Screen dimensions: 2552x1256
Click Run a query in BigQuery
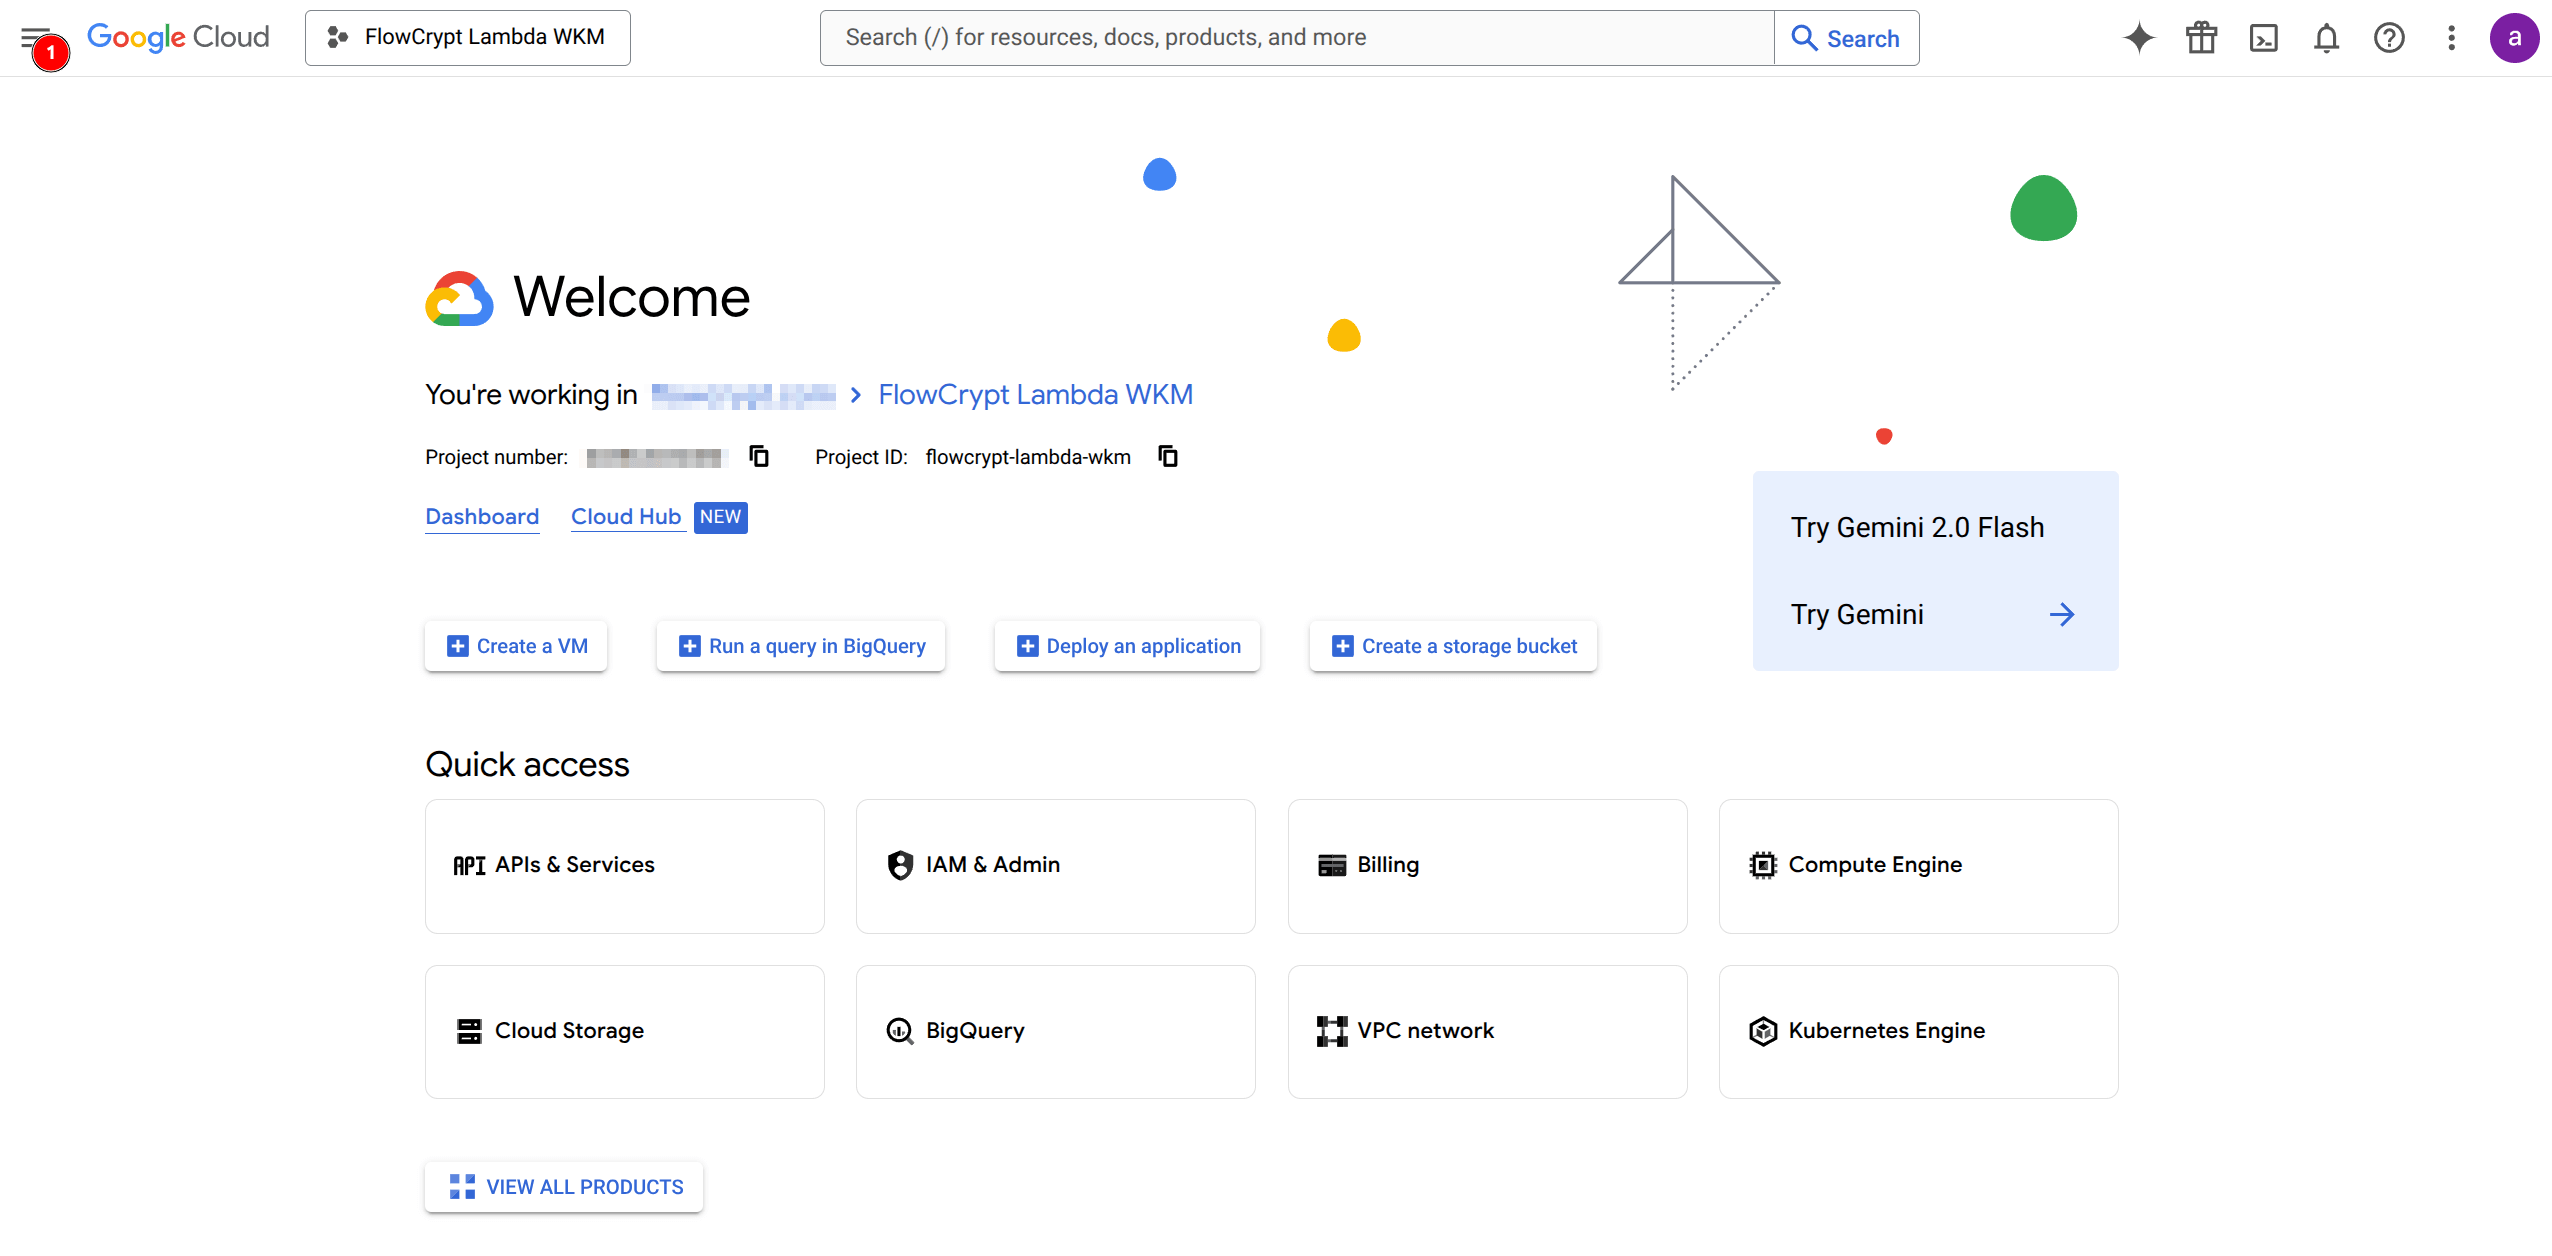click(801, 646)
